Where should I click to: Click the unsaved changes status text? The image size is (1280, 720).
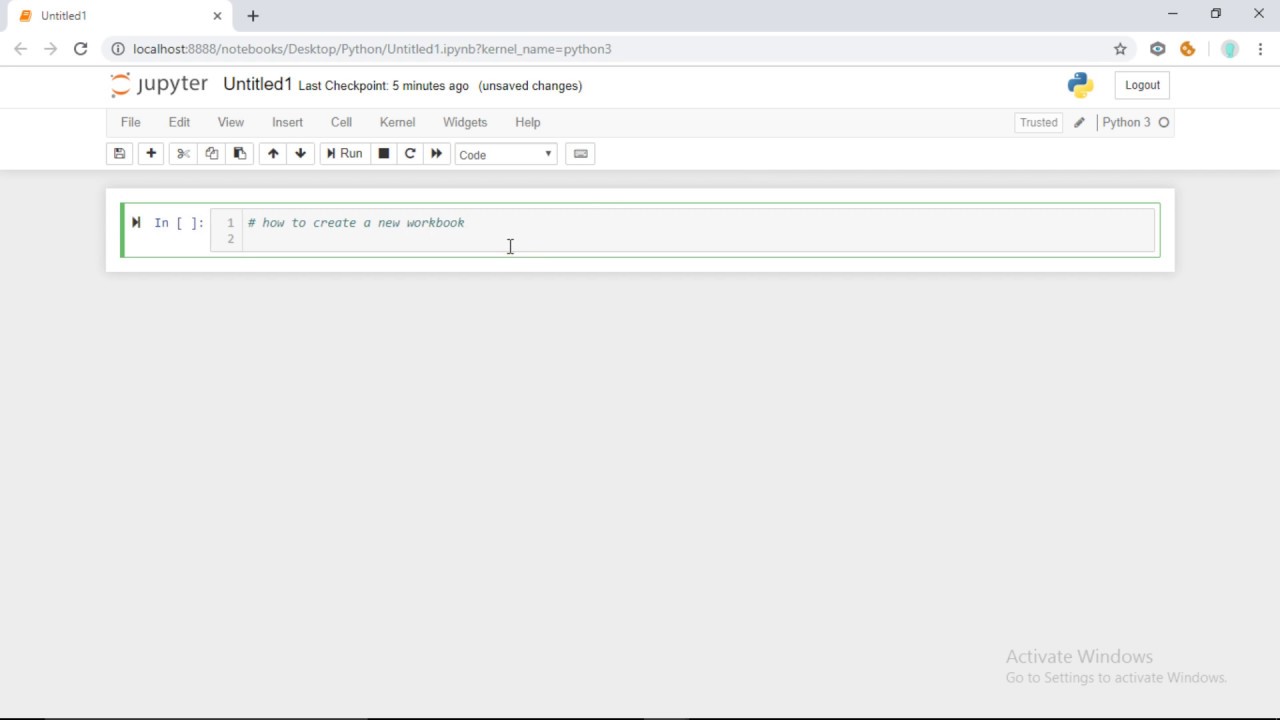(530, 86)
